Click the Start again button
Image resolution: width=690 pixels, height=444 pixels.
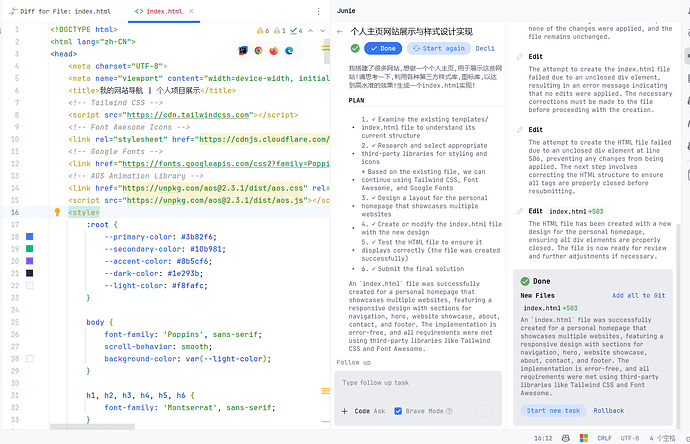click(x=439, y=48)
